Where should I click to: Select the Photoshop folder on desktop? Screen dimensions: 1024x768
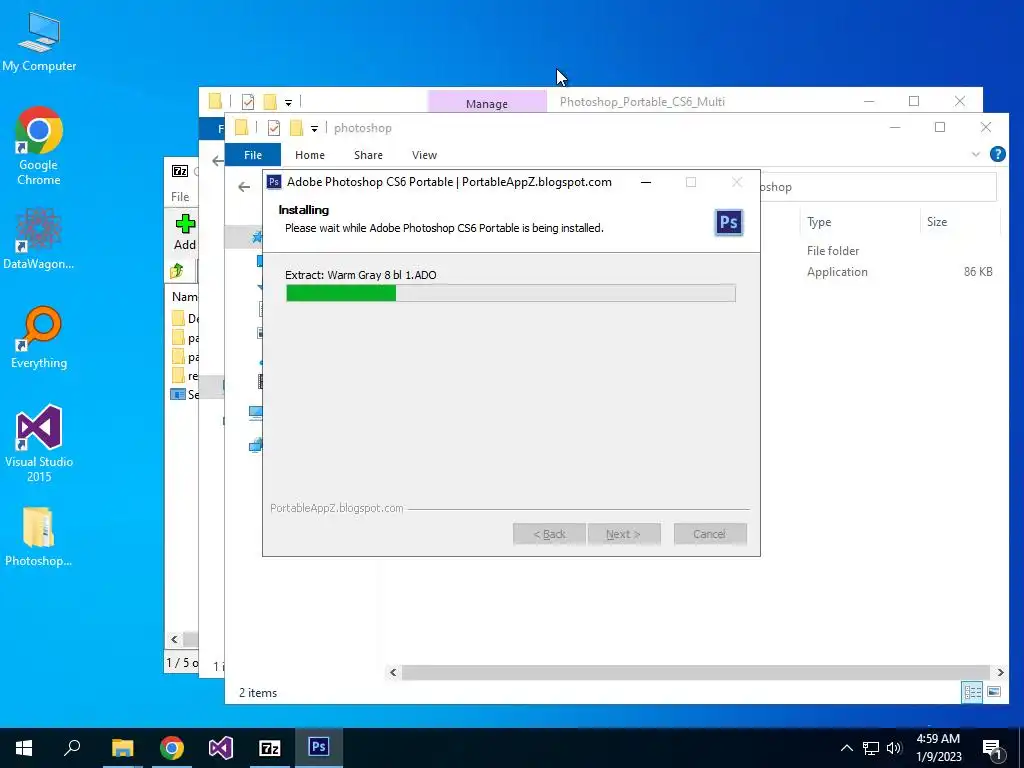39,536
